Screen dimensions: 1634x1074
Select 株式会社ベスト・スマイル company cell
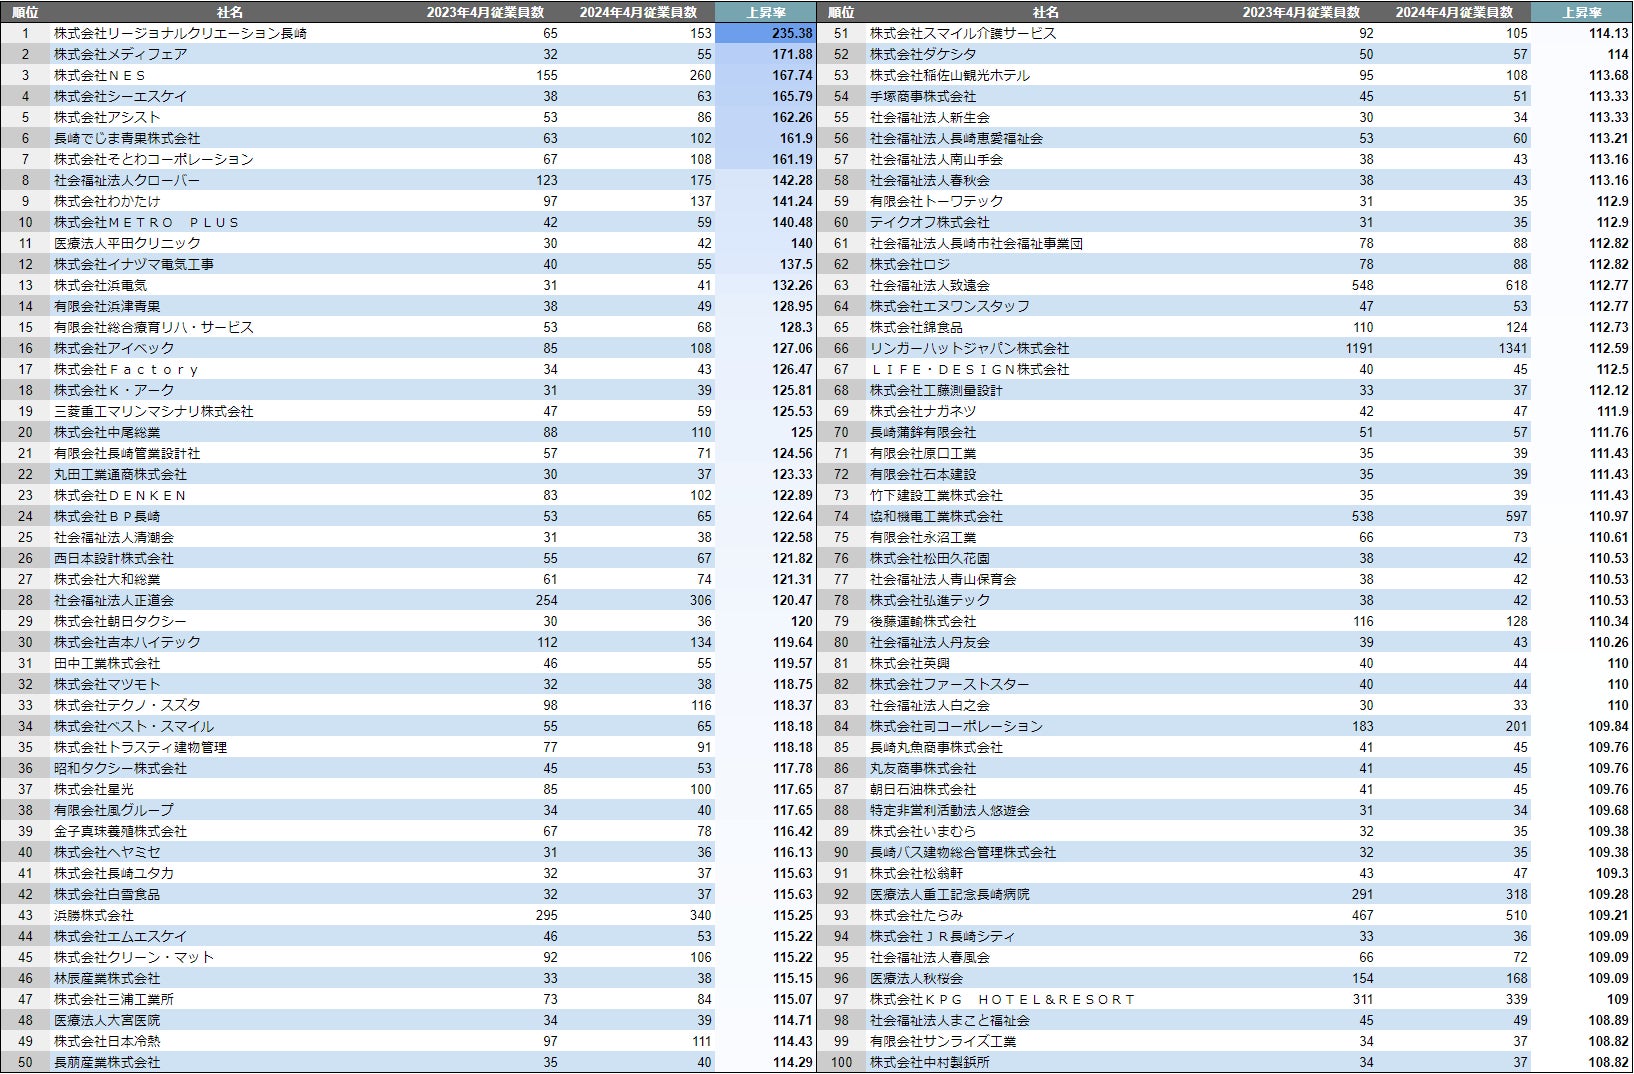click(x=134, y=726)
